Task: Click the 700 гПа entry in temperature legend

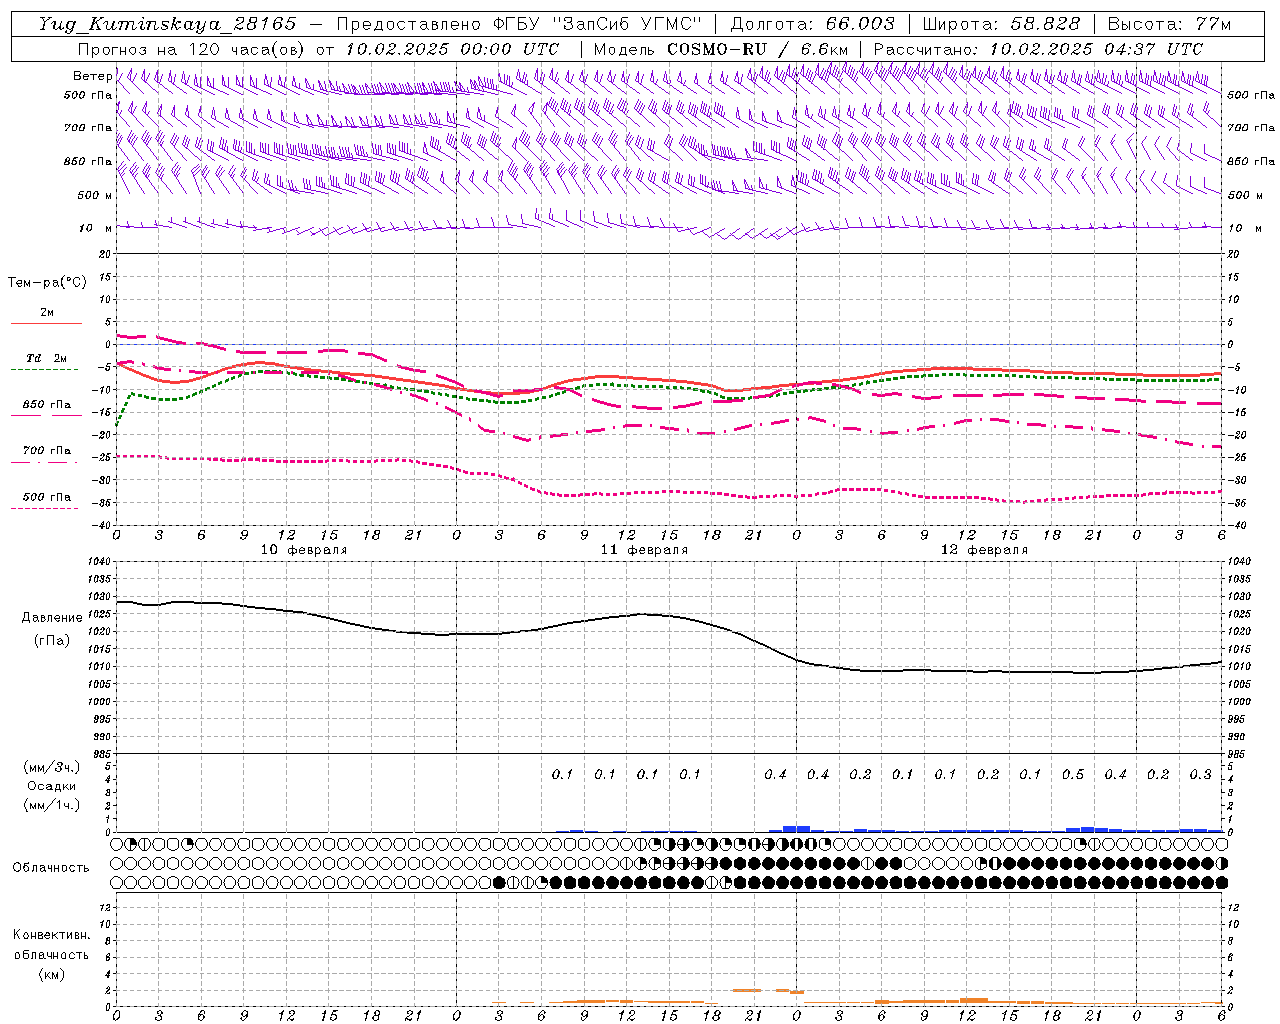Action: click(x=47, y=450)
